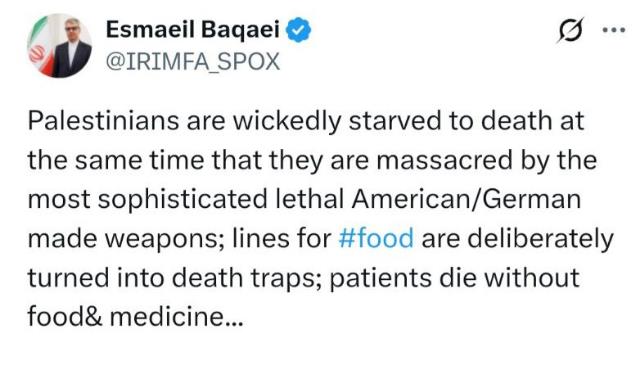The height and width of the screenshot is (366, 640).
Task: Click the 'American/German' text in tweet
Action: pos(466,200)
